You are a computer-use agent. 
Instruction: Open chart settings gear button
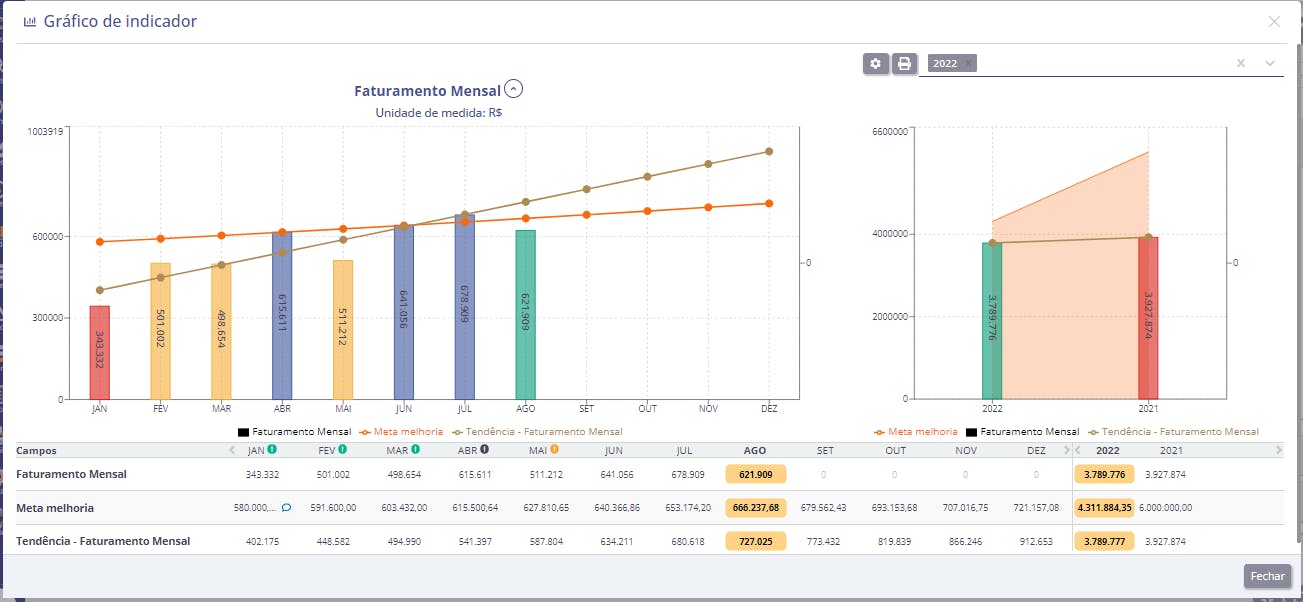pyautogui.click(x=876, y=64)
